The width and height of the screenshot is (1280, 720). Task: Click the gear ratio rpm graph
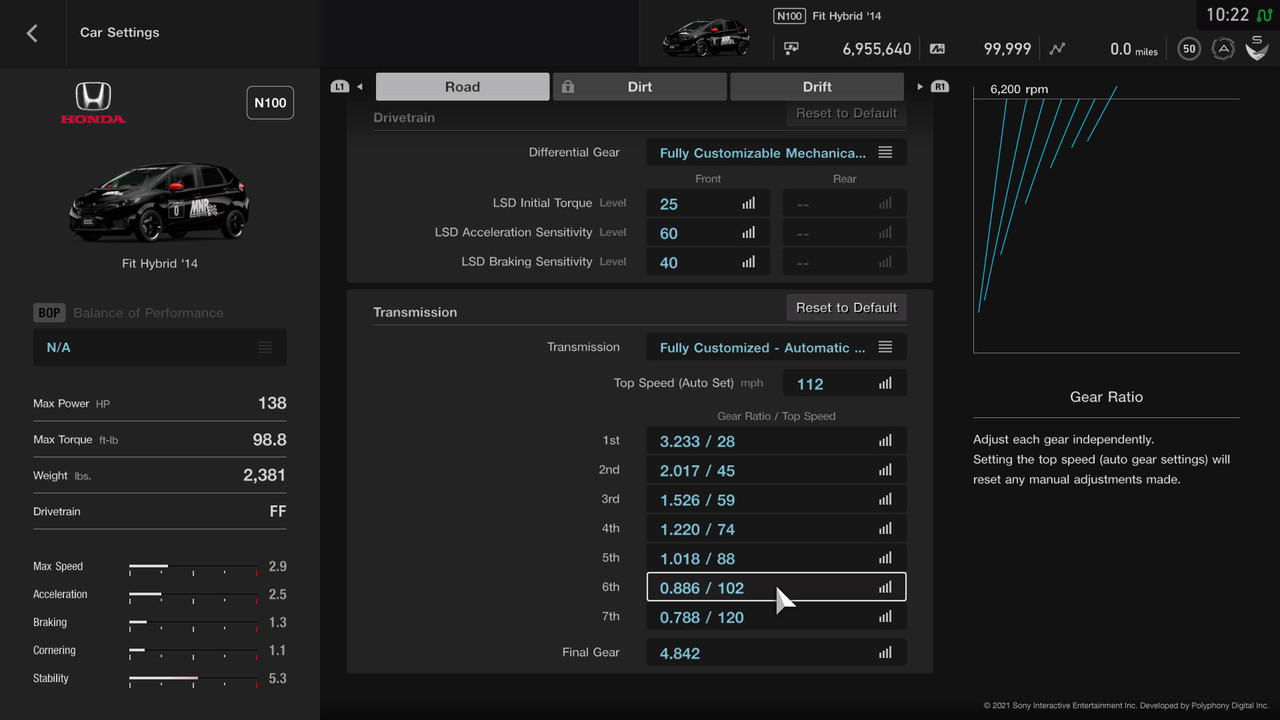[x=1106, y=219]
